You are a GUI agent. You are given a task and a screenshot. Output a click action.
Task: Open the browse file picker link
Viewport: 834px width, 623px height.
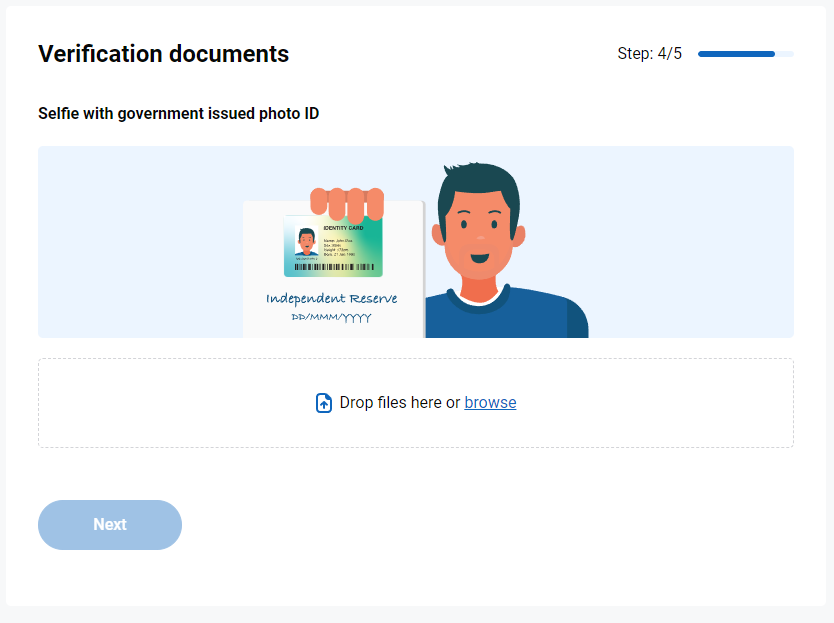[x=490, y=402]
